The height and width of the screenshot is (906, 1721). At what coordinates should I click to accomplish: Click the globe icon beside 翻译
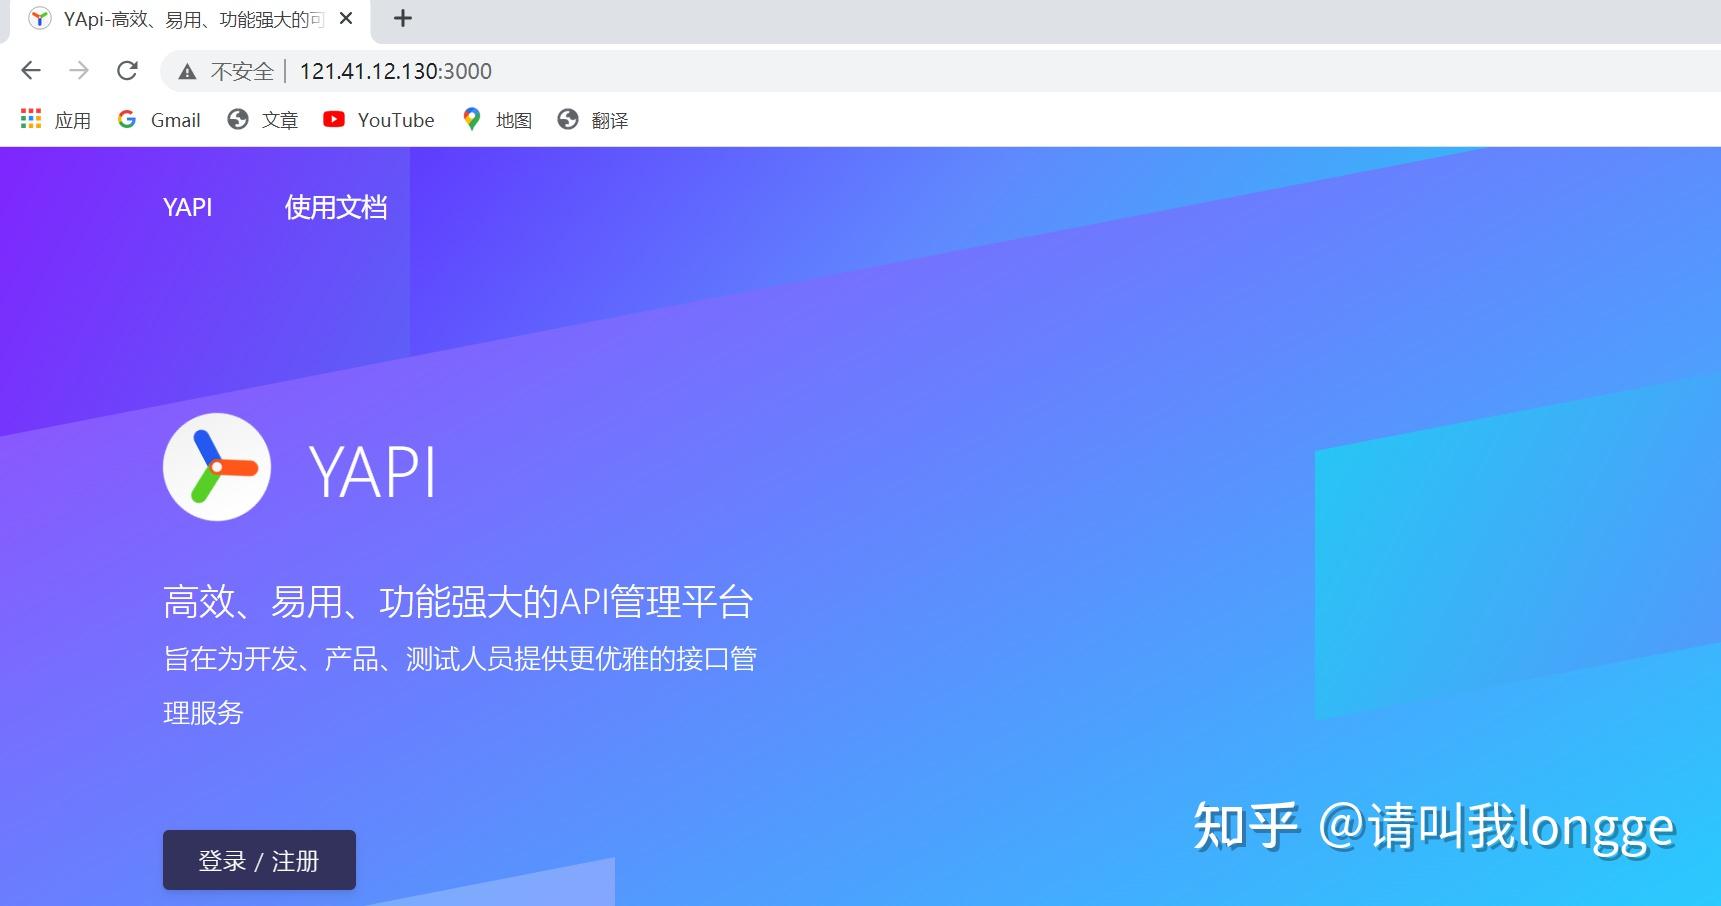click(568, 119)
